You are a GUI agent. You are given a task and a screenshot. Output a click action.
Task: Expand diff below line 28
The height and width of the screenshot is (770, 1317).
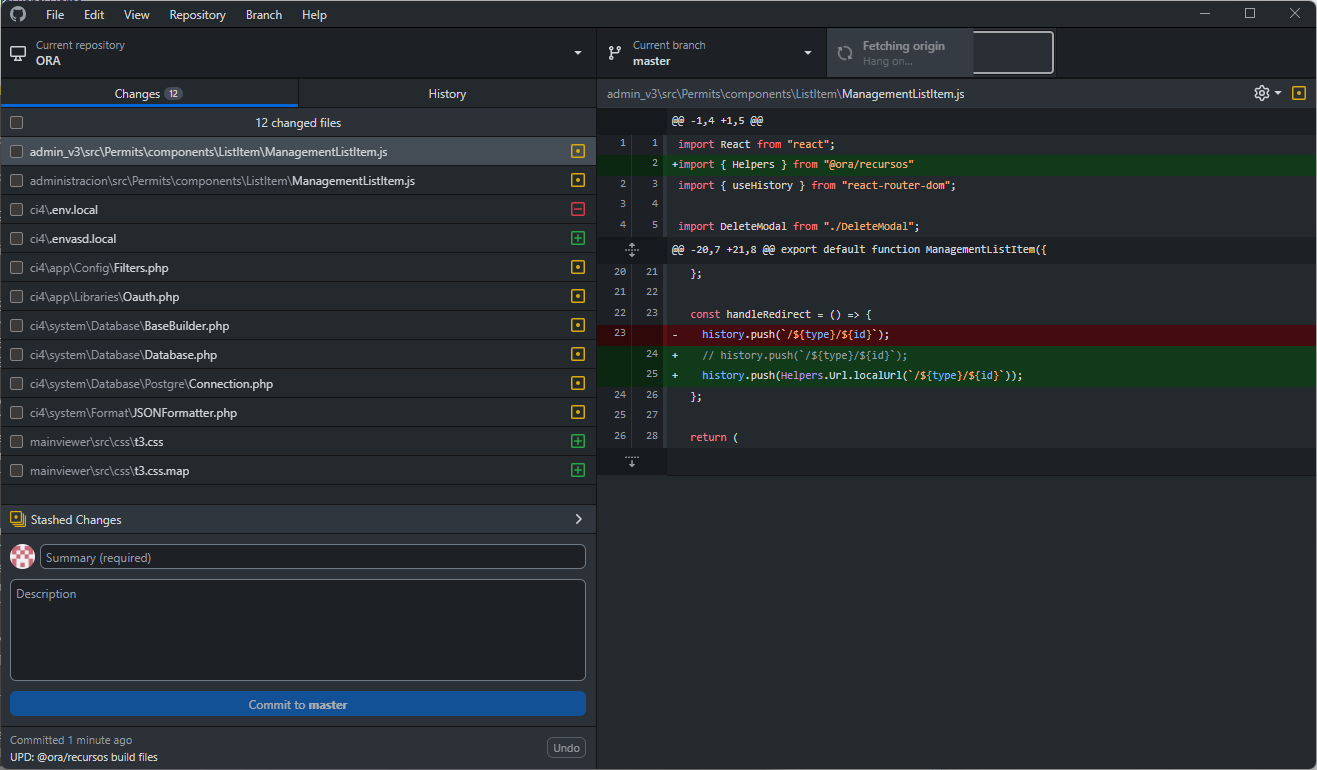click(632, 461)
